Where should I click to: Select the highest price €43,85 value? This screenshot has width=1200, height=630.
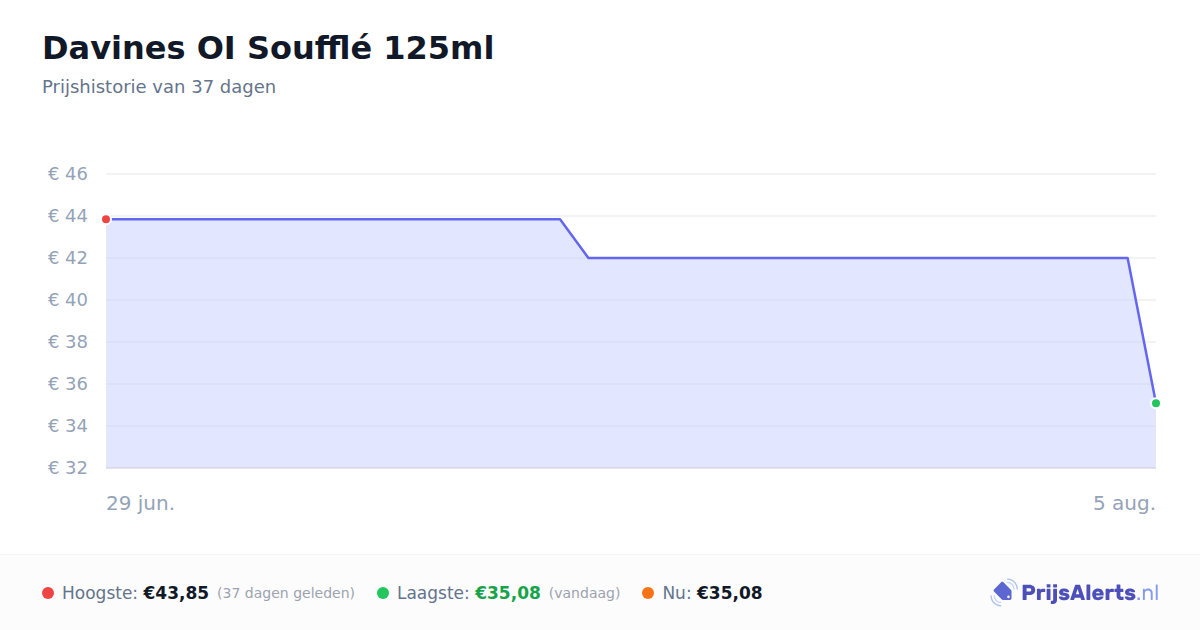tap(176, 593)
